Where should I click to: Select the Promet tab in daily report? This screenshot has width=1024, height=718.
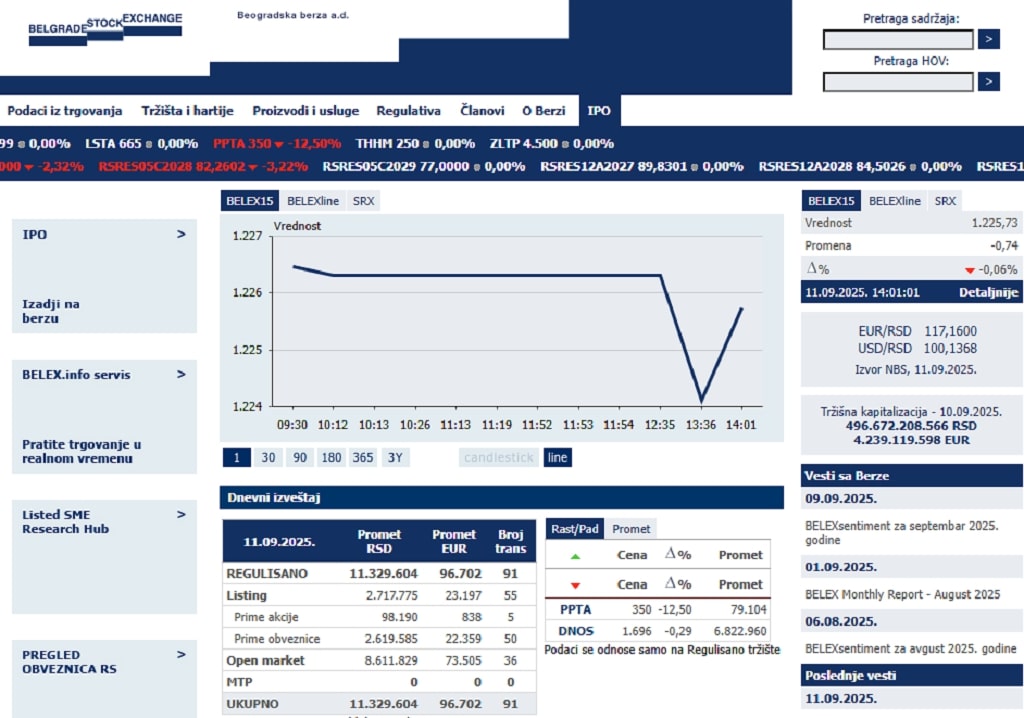point(631,529)
